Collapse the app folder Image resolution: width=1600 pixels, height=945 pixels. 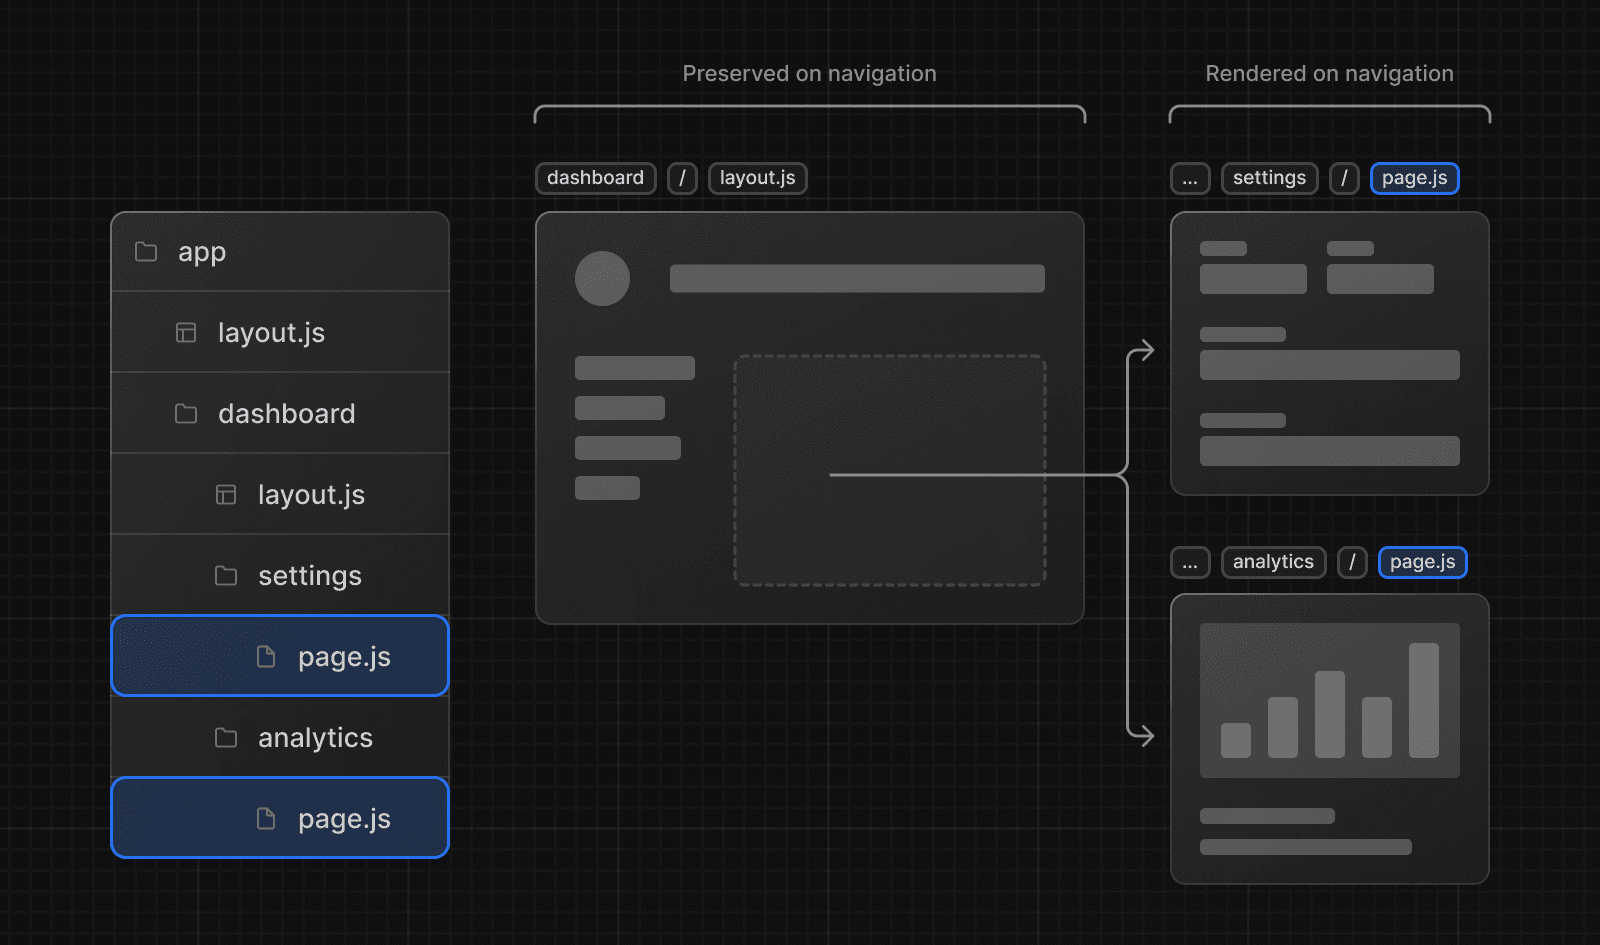(x=202, y=252)
